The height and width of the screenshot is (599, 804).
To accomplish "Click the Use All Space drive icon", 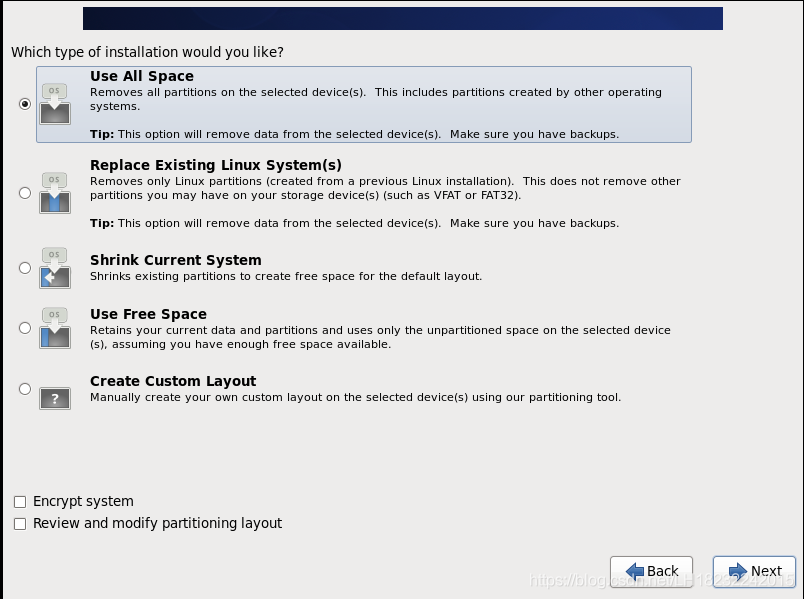I will [x=55, y=104].
